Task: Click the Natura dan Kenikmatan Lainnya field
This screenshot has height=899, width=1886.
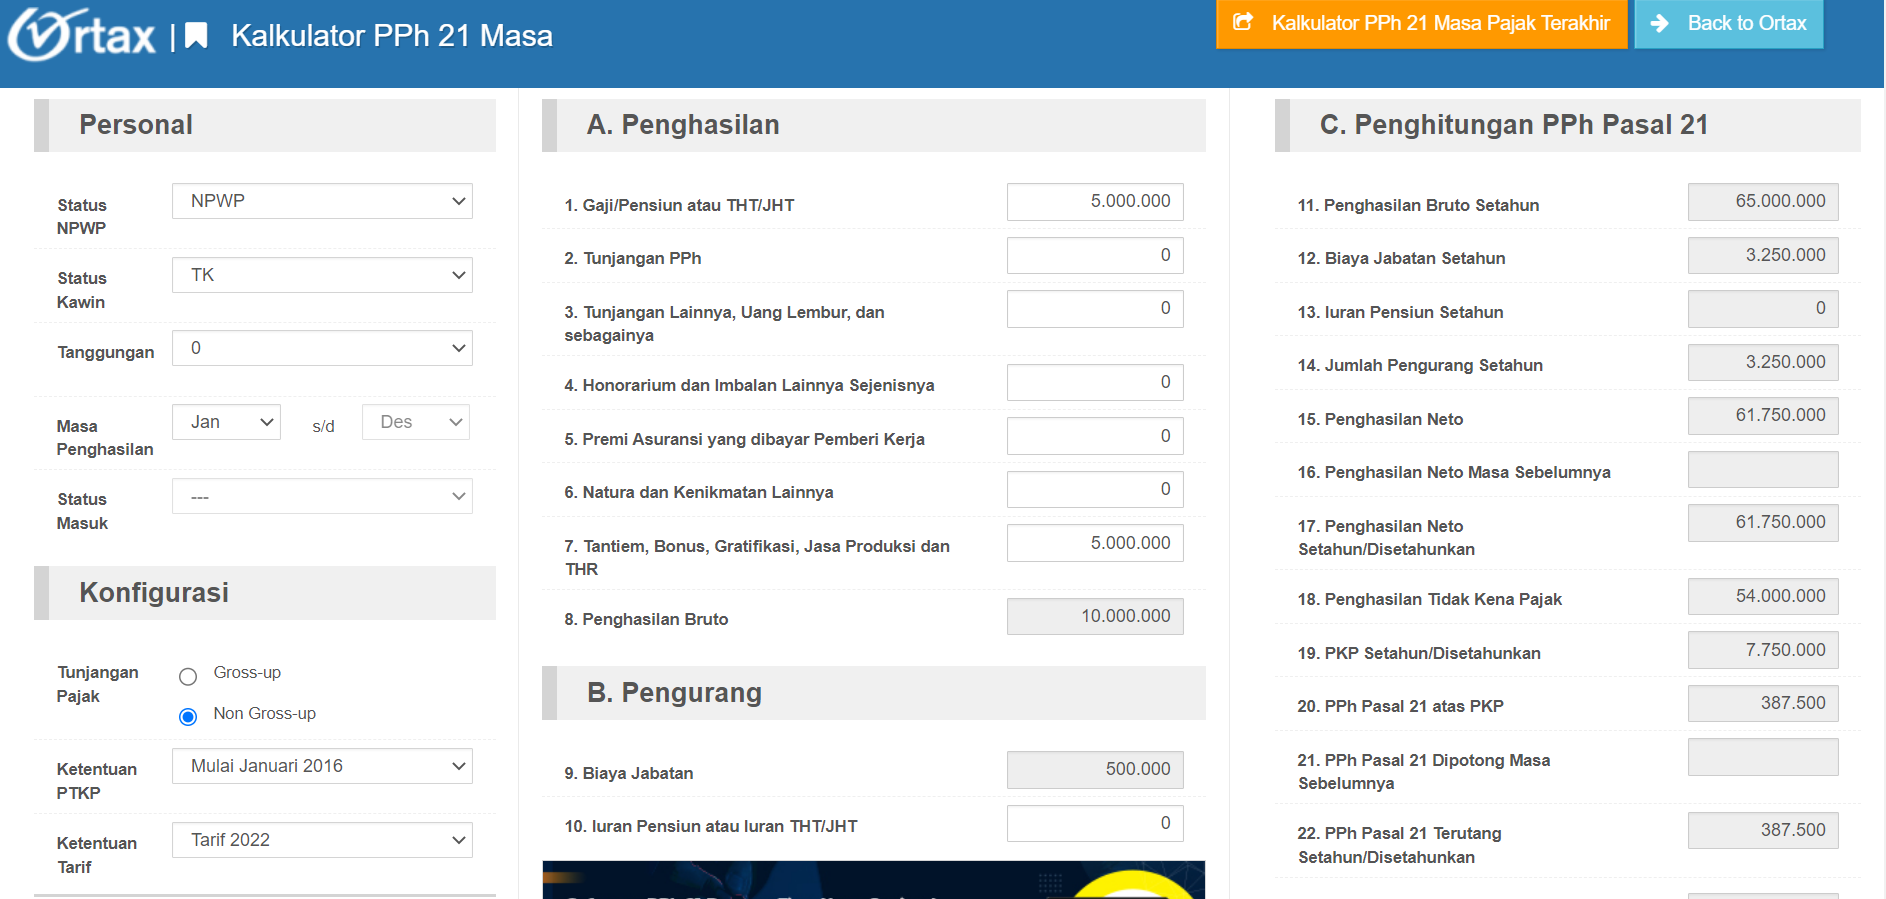Action: 1095,489
